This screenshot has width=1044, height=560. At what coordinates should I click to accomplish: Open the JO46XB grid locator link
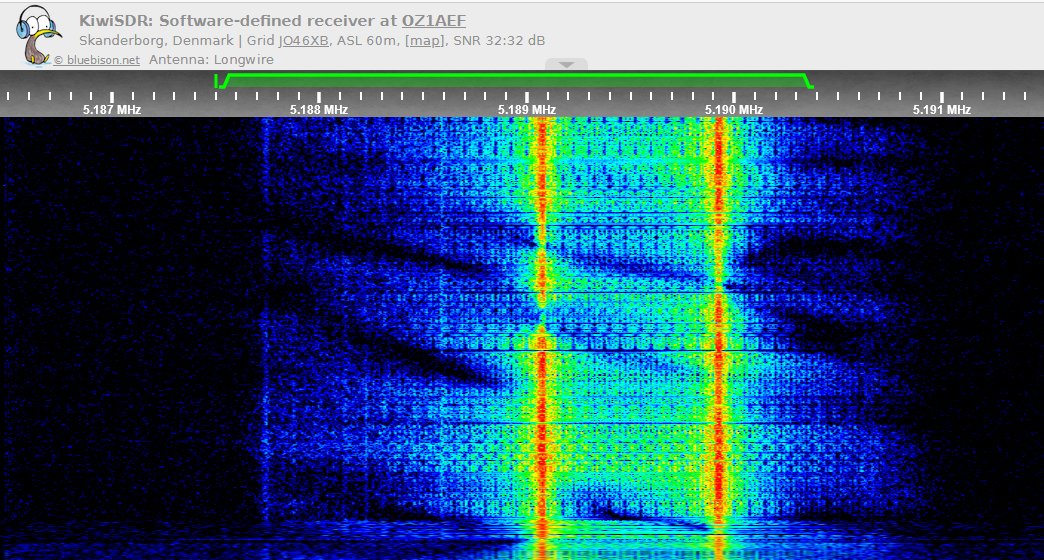coord(304,41)
